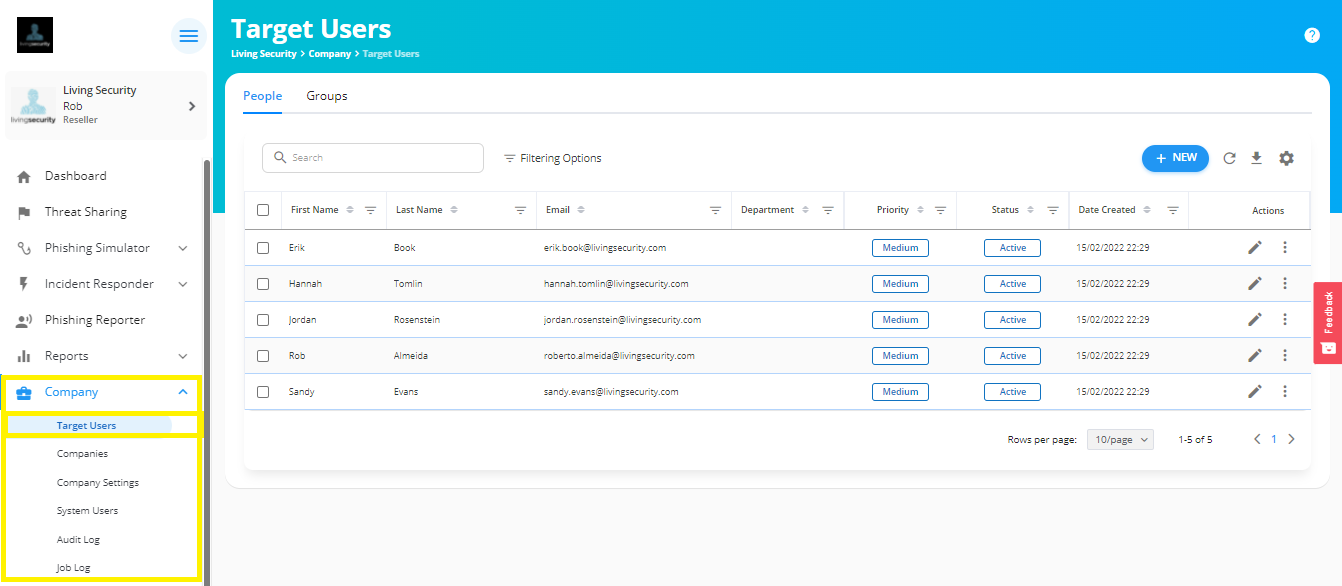
Task: Click Company breadcrumb link
Action: [329, 54]
